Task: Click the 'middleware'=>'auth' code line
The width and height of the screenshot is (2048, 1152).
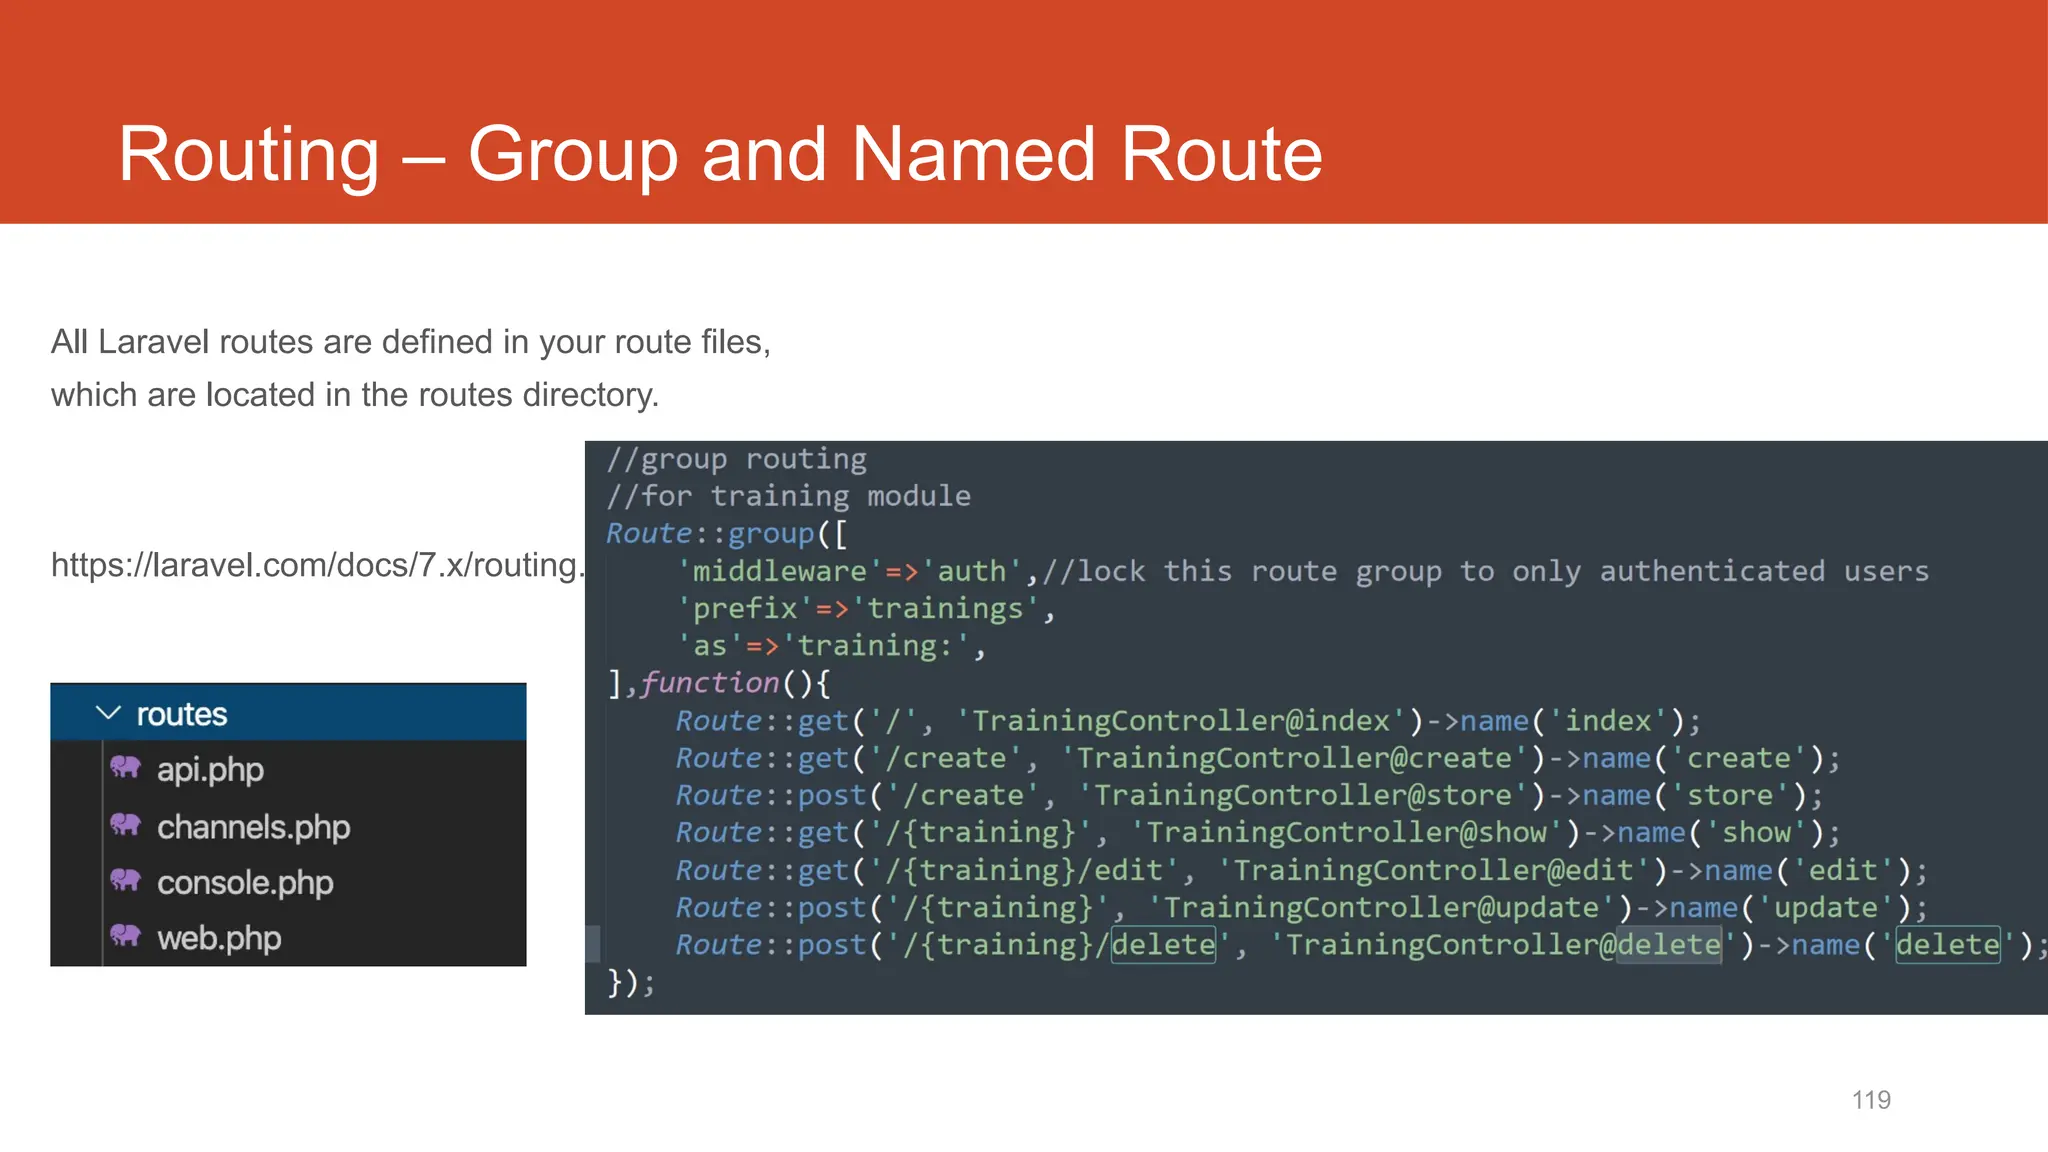Action: click(1303, 571)
